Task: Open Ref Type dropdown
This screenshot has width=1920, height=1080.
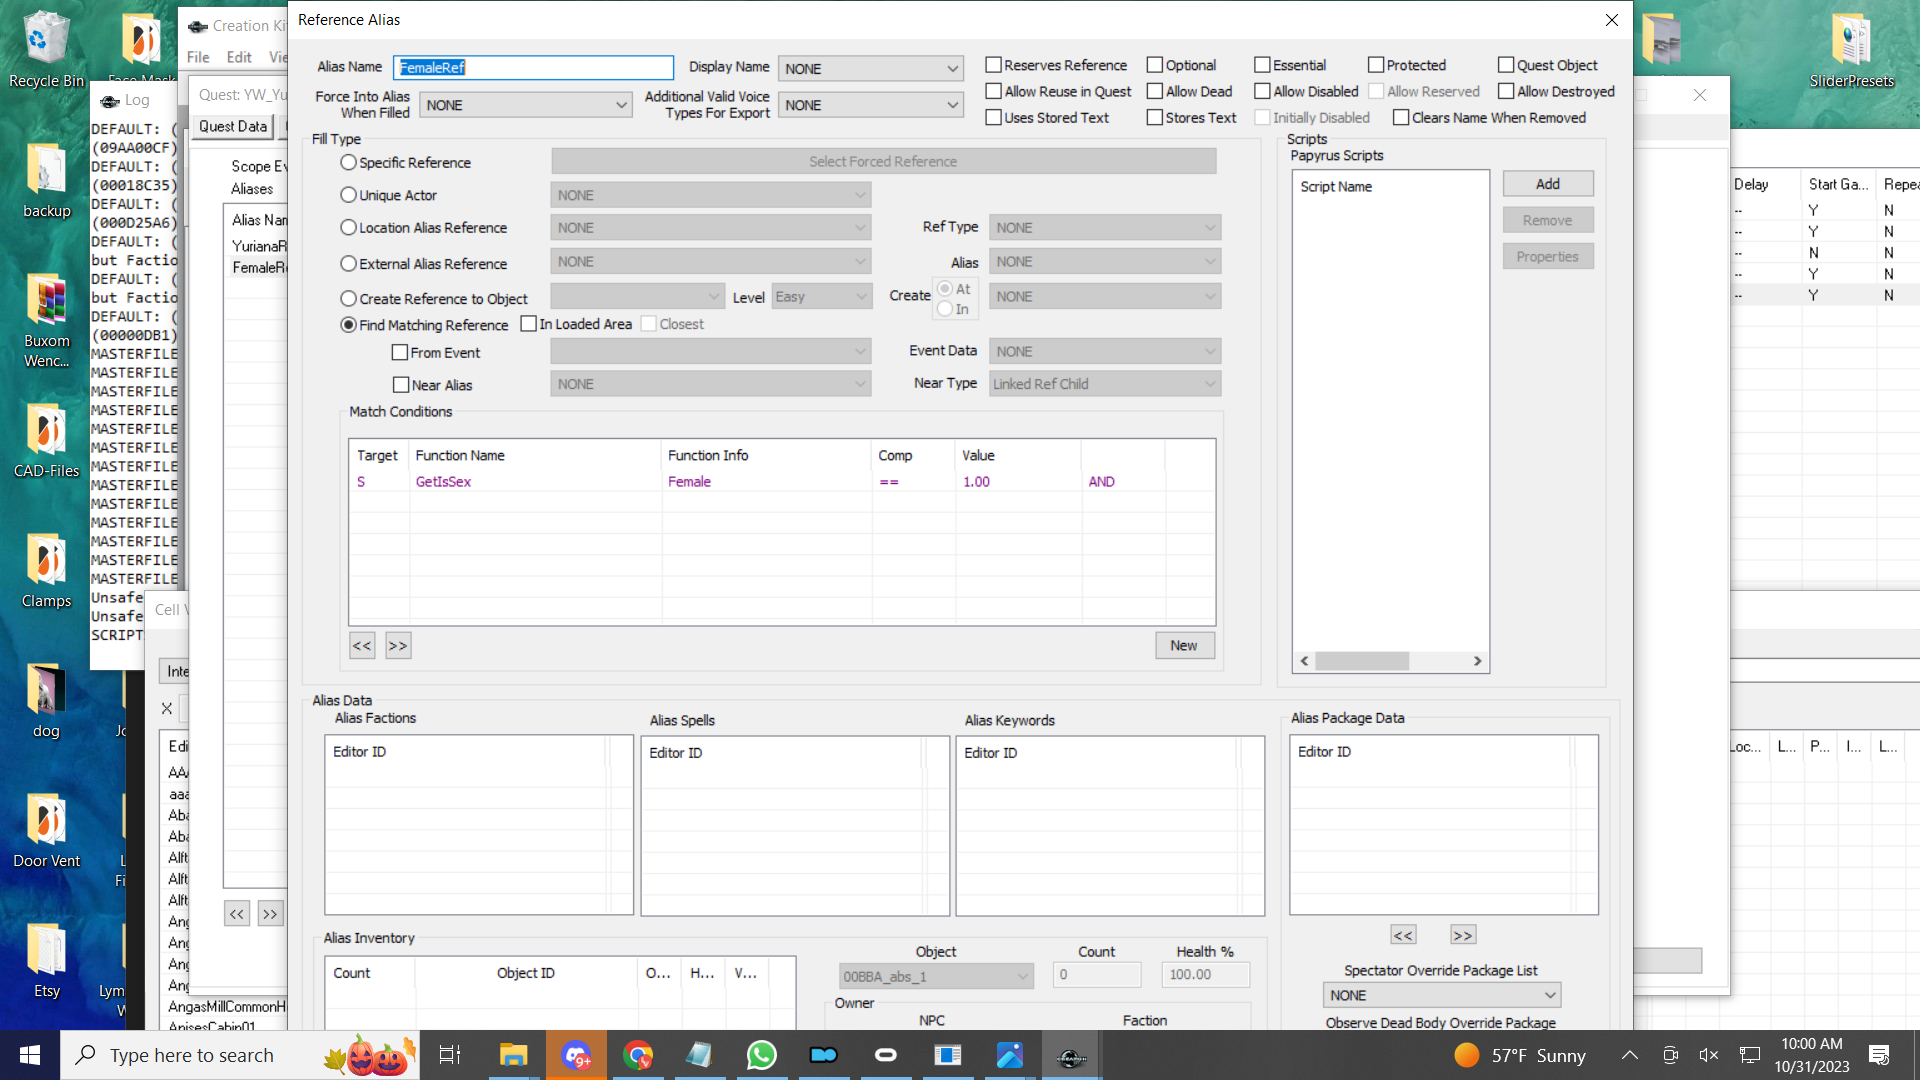Action: click(1105, 228)
